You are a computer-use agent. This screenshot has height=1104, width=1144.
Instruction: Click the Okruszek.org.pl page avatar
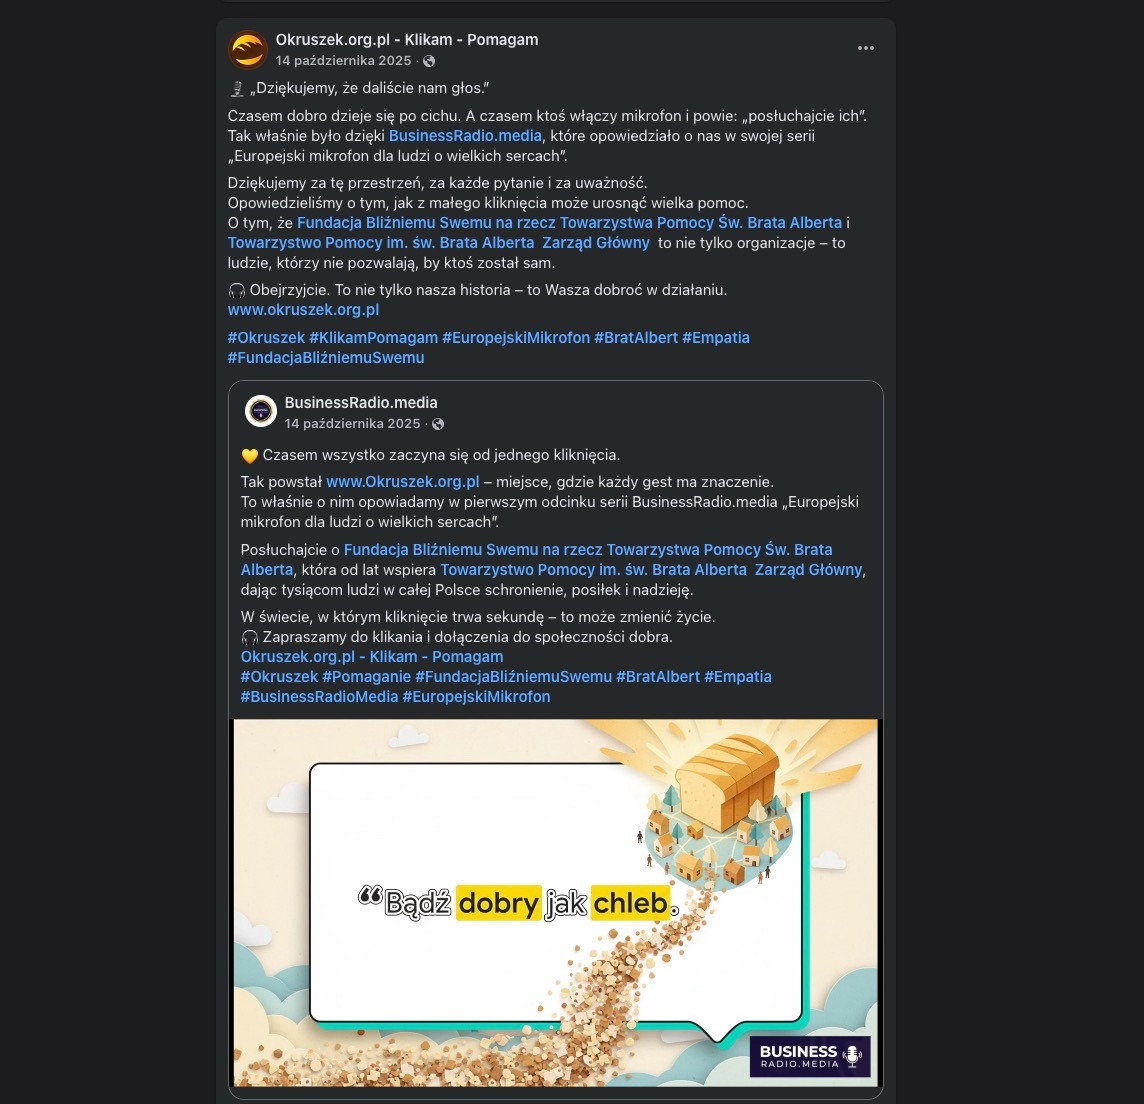tap(248, 50)
